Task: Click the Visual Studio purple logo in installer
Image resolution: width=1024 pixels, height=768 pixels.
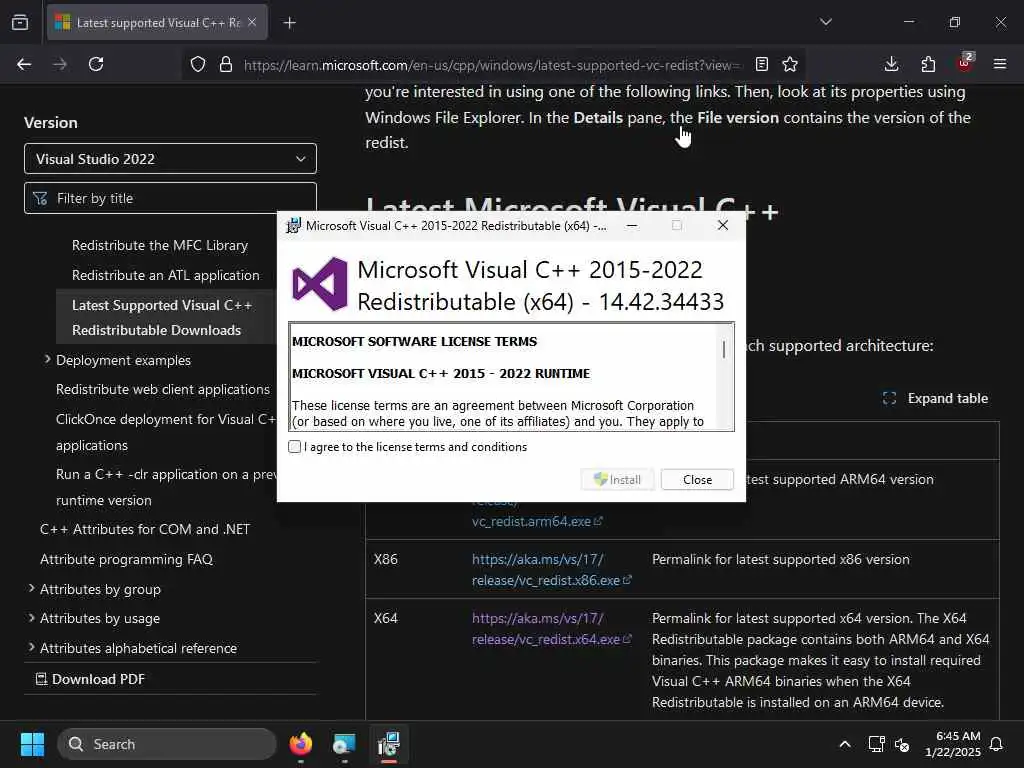Action: [x=320, y=284]
